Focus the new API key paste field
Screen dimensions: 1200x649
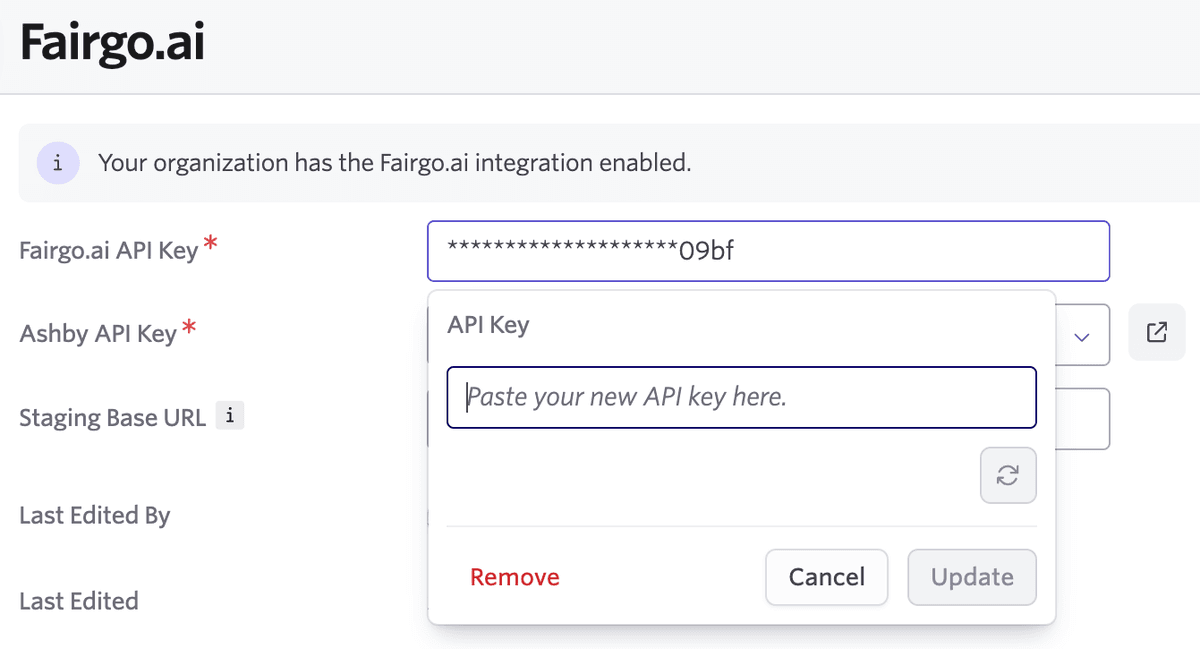(741, 397)
